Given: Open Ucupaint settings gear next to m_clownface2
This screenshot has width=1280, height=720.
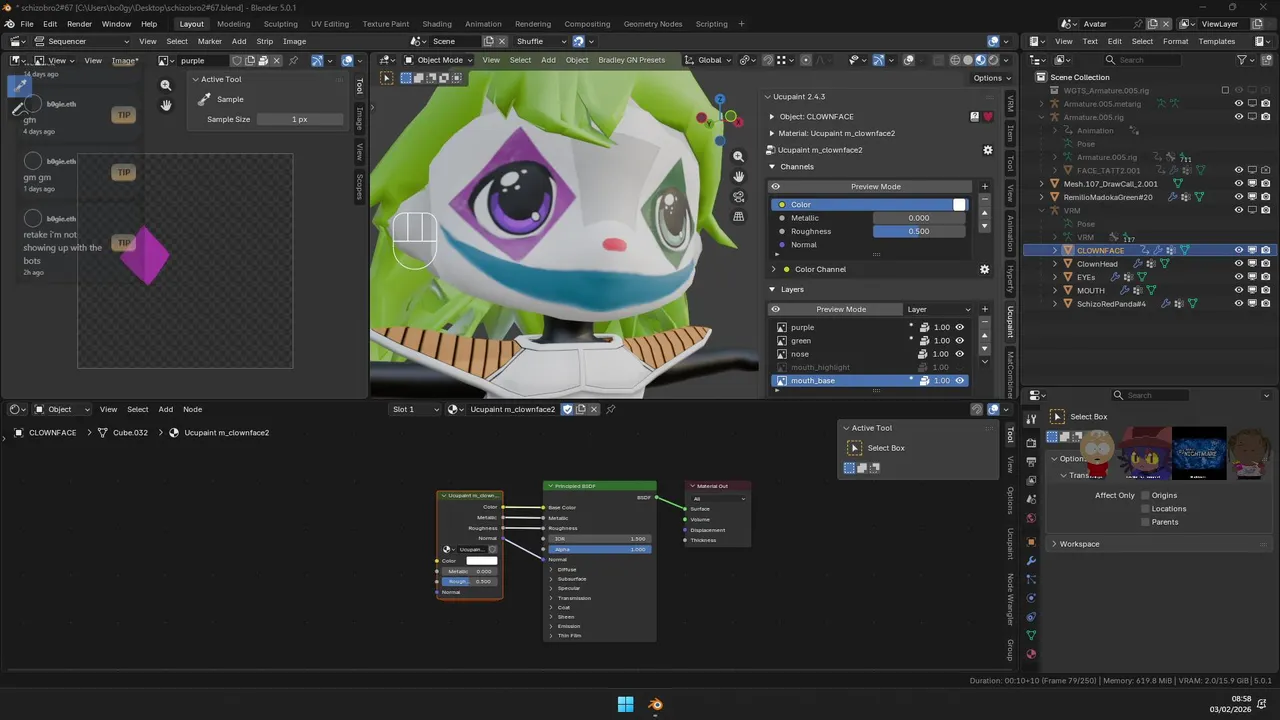Looking at the screenshot, I should coord(988,150).
